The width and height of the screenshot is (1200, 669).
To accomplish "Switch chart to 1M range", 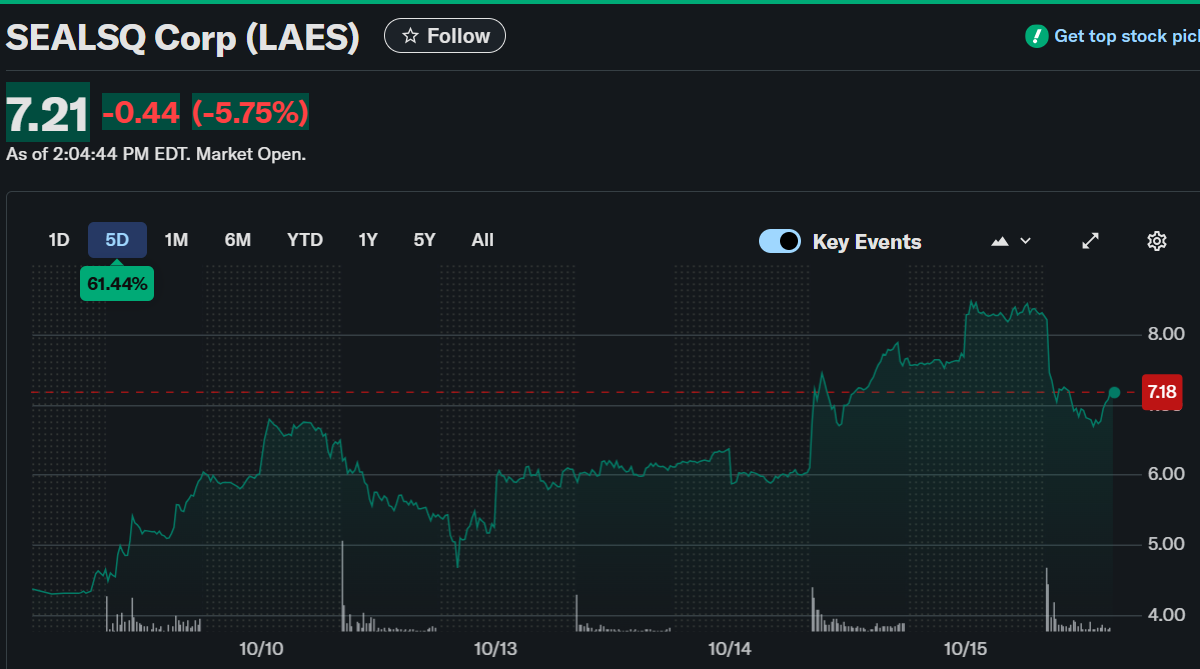I will 176,240.
